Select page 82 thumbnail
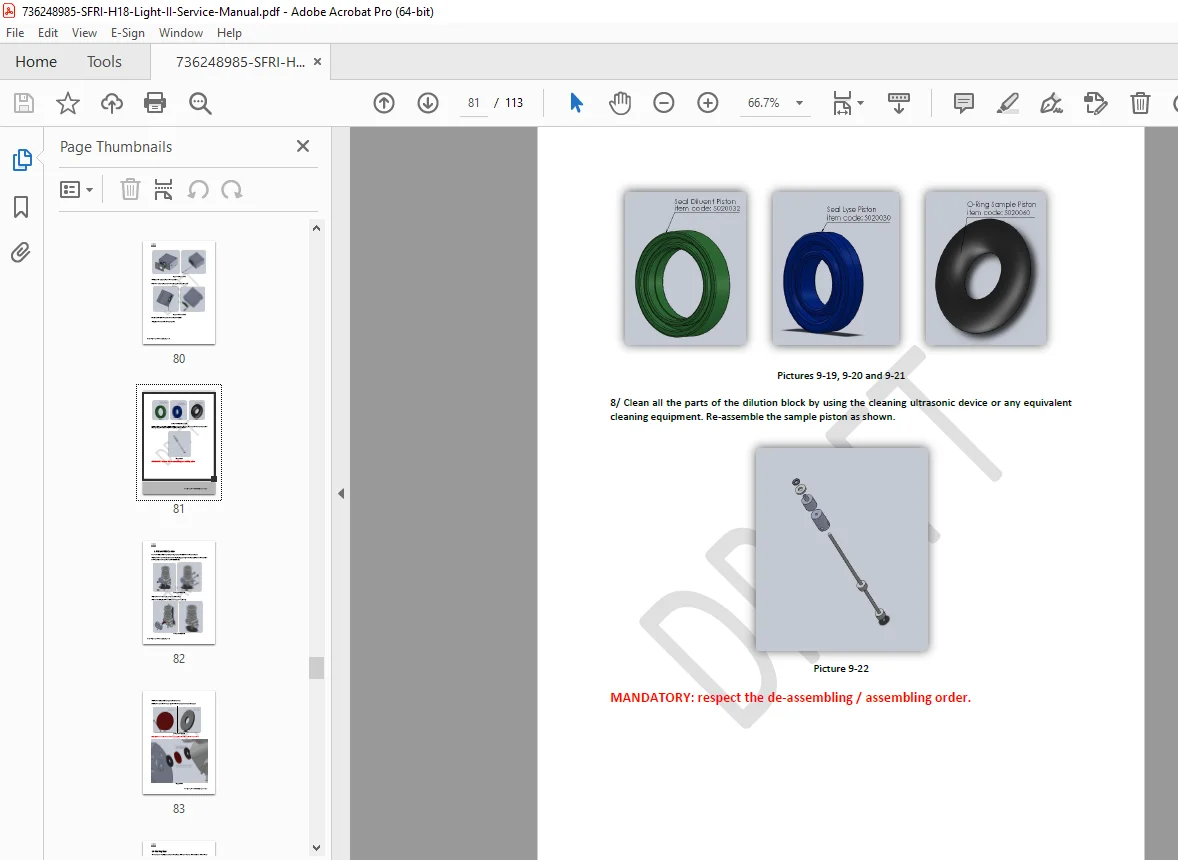Image resolution: width=1178 pixels, height=860 pixels. pyautogui.click(x=179, y=593)
